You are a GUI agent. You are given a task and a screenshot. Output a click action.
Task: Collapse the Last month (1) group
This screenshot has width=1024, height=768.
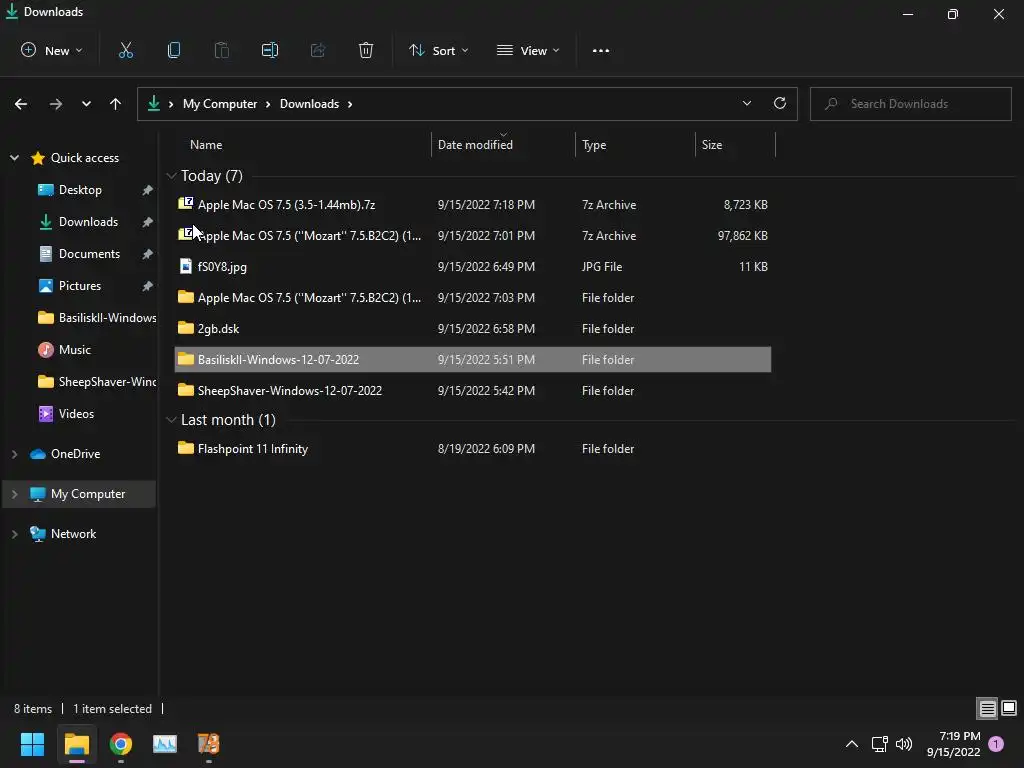172,419
